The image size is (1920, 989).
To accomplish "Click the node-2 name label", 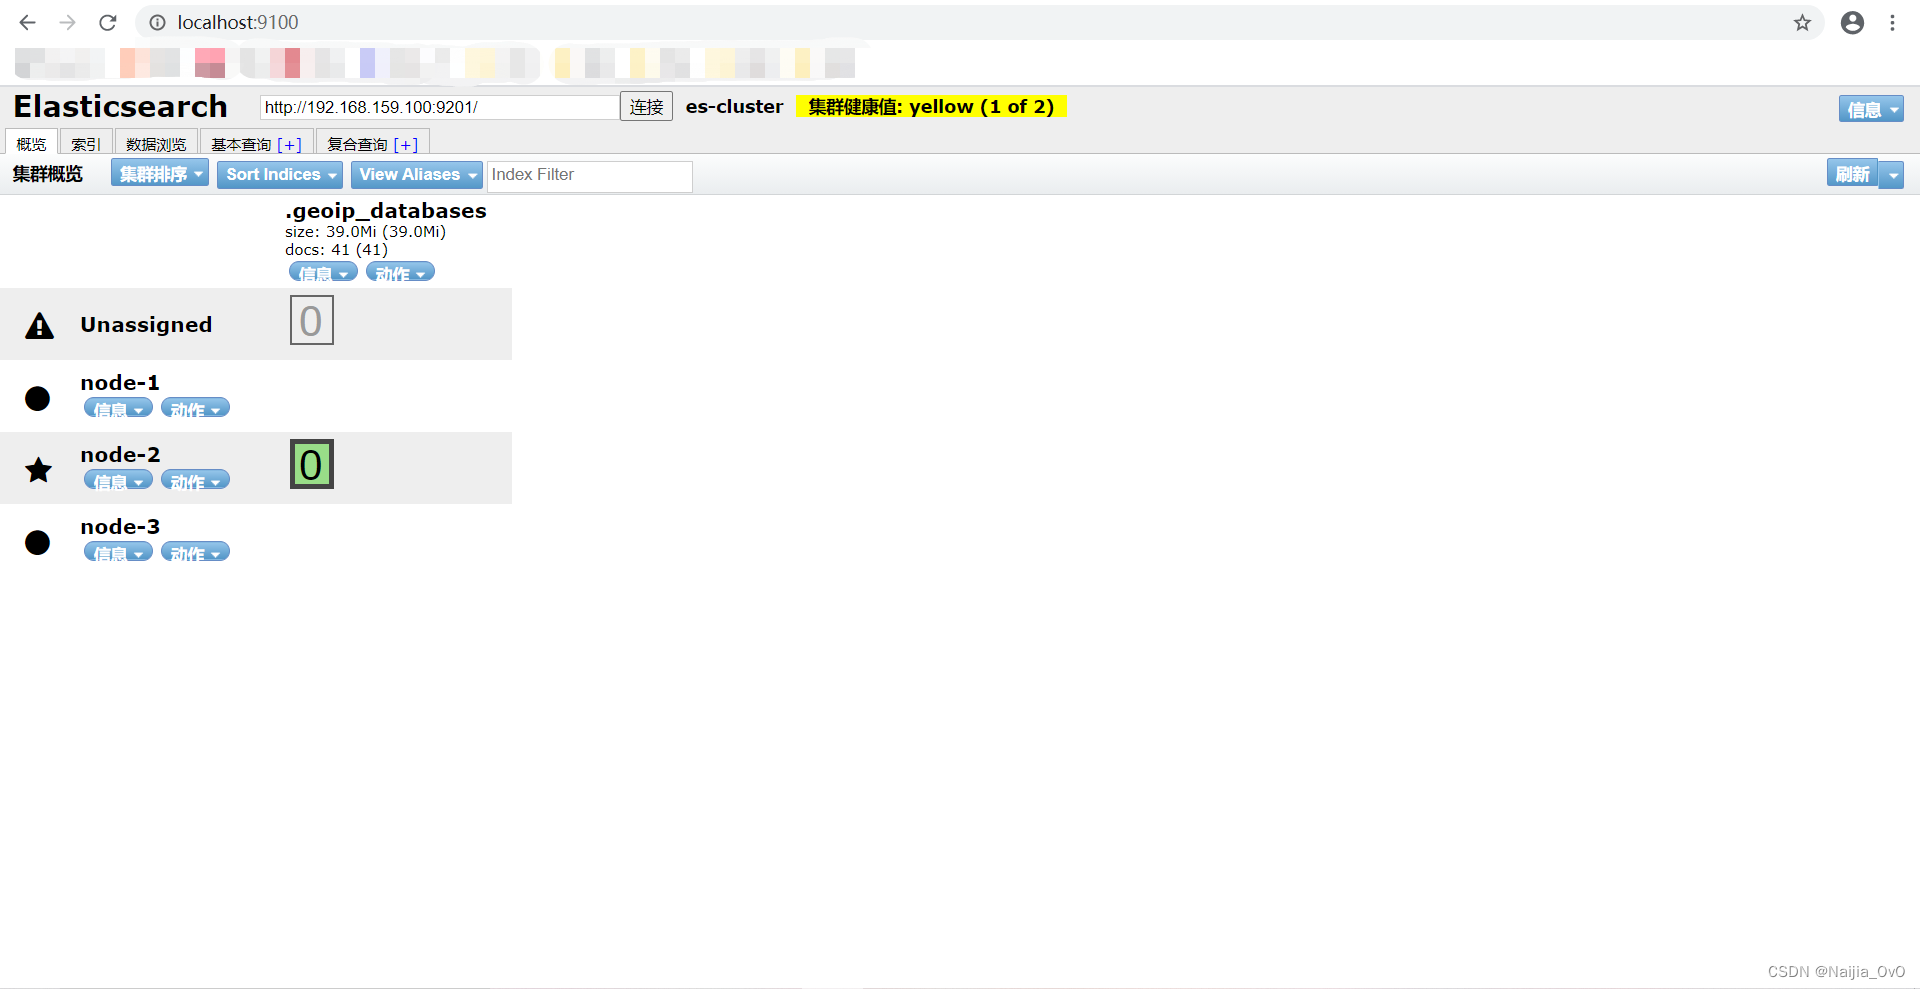I will pos(120,455).
